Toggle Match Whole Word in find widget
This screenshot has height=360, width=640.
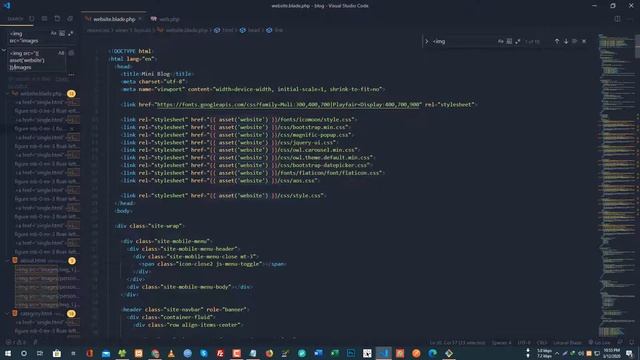[509, 41]
